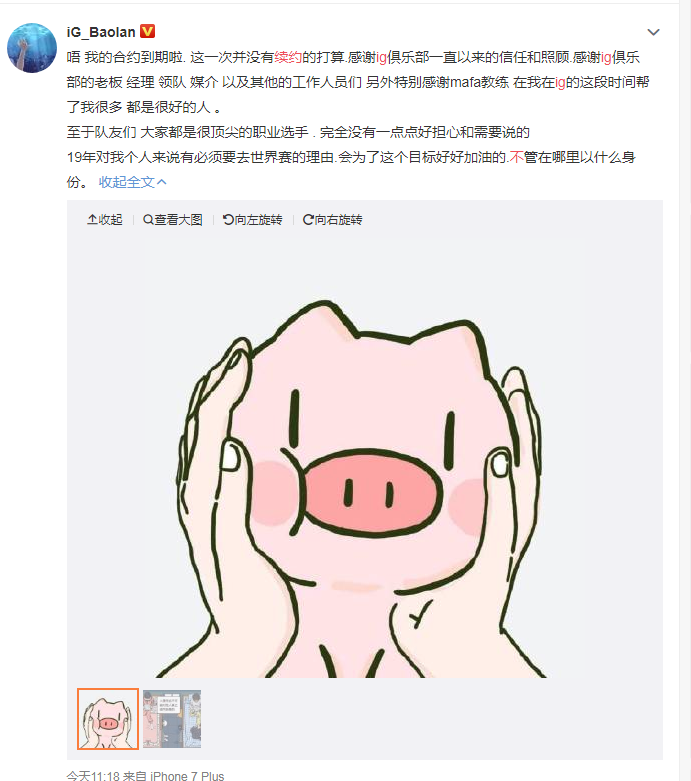This screenshot has height=781, width=691.
Task: Rotate image right with 向右旋转
Action: 332,220
